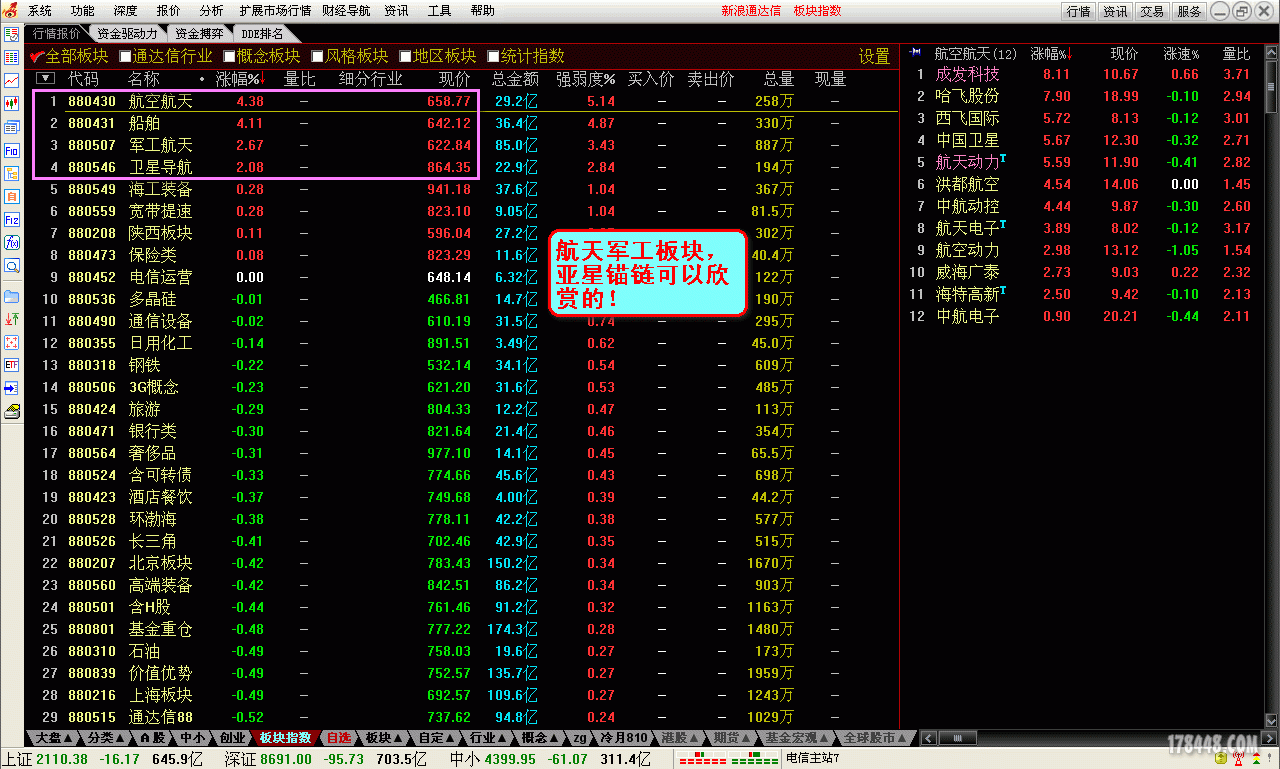Switch to the DDE排名 tab

pyautogui.click(x=262, y=33)
